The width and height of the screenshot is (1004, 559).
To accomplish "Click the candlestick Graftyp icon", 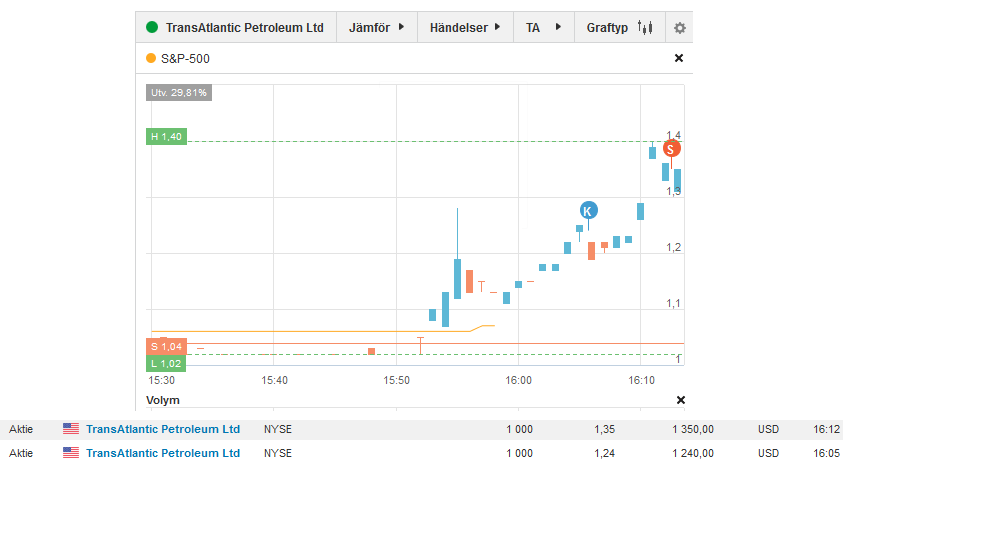I will point(645,28).
